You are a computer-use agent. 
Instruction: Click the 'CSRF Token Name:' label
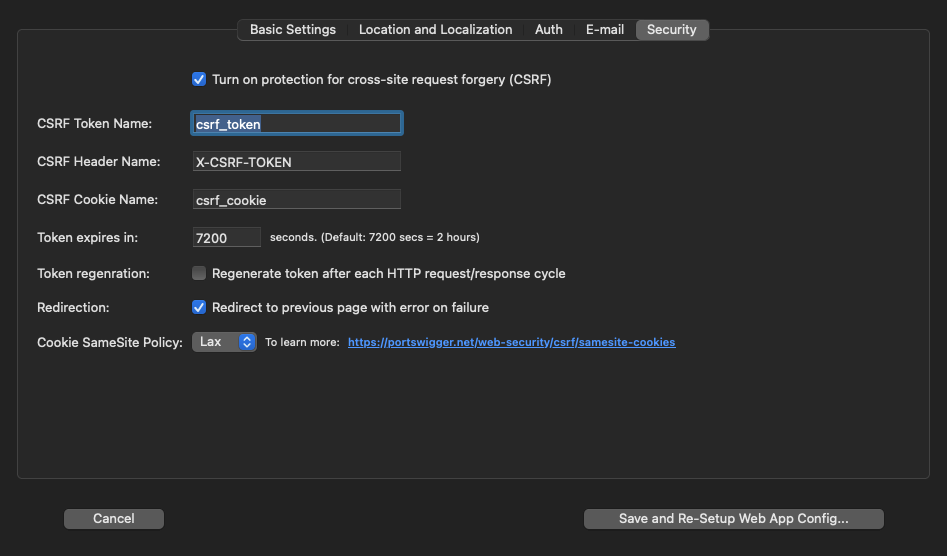point(94,123)
